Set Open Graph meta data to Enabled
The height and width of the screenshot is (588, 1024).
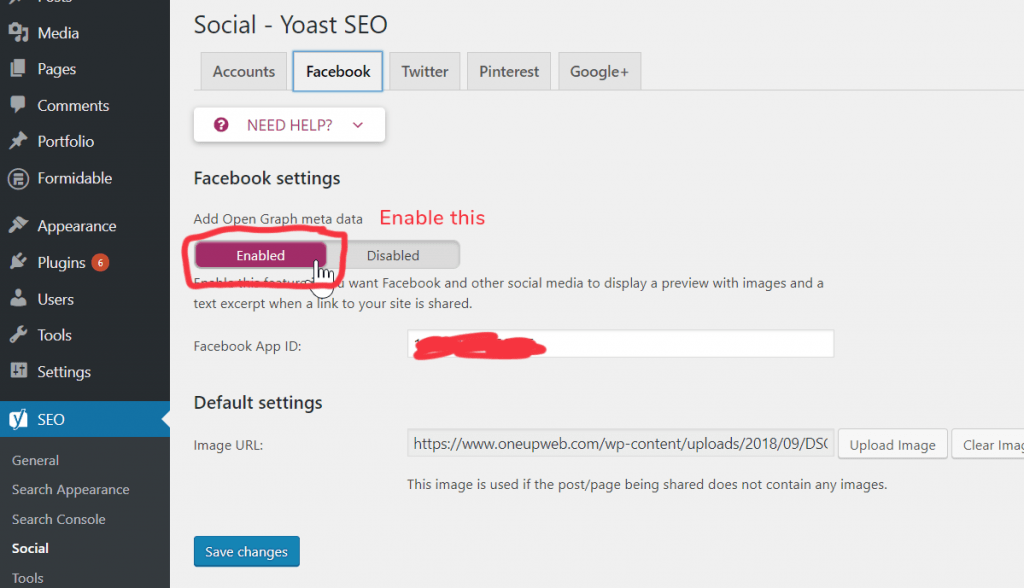pos(261,255)
